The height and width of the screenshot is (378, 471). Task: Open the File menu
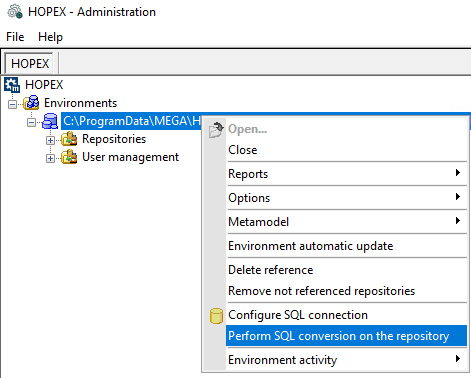pos(15,37)
